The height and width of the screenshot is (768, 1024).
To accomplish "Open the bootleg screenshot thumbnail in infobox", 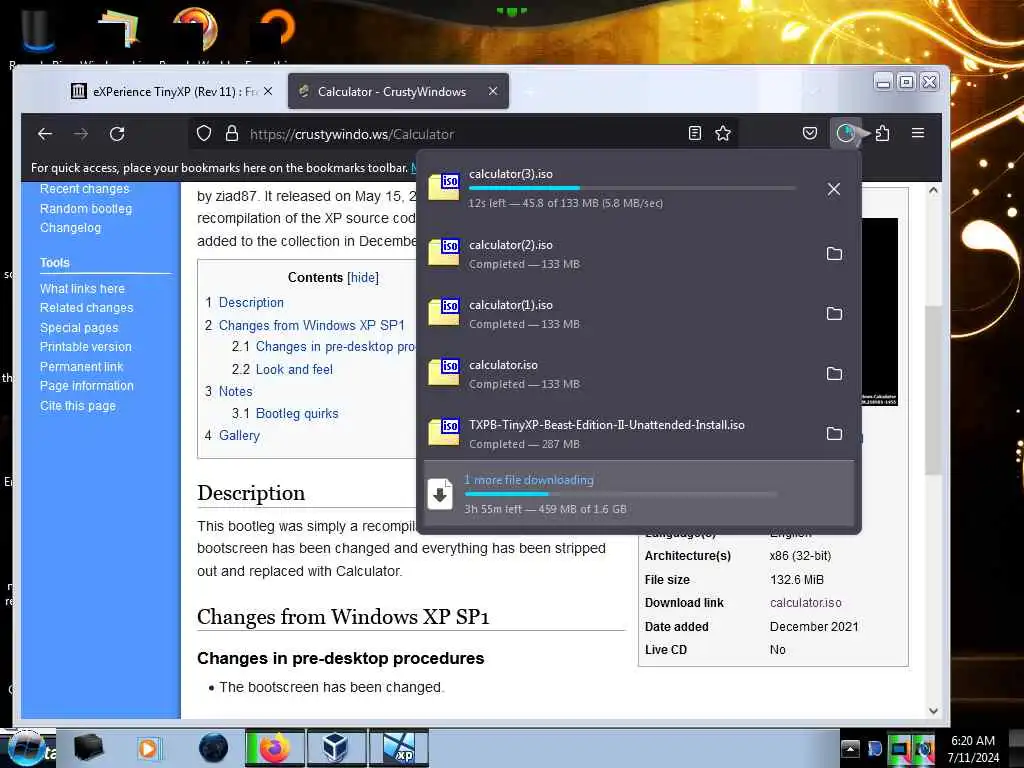I will (880, 312).
